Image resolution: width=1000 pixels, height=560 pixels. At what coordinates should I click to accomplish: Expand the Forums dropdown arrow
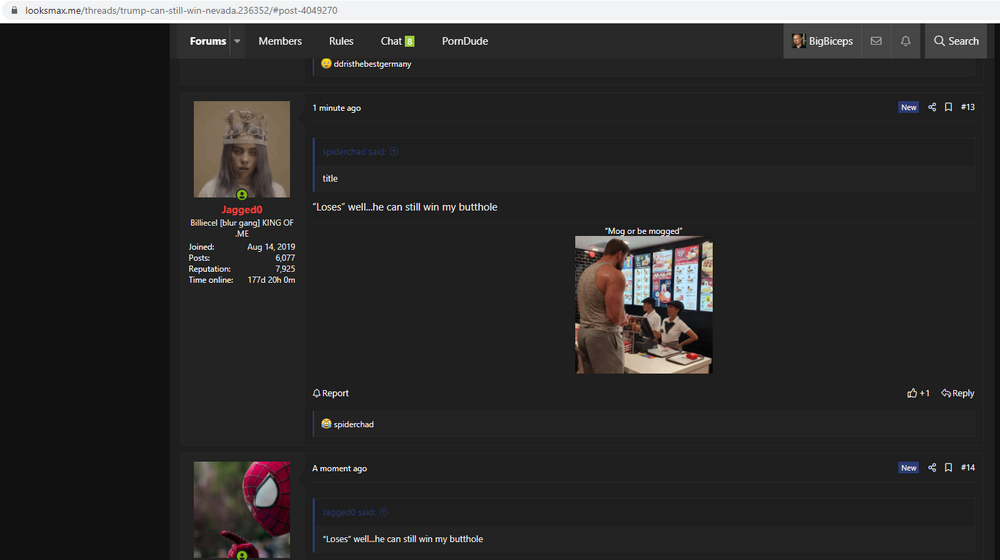pyautogui.click(x=237, y=41)
